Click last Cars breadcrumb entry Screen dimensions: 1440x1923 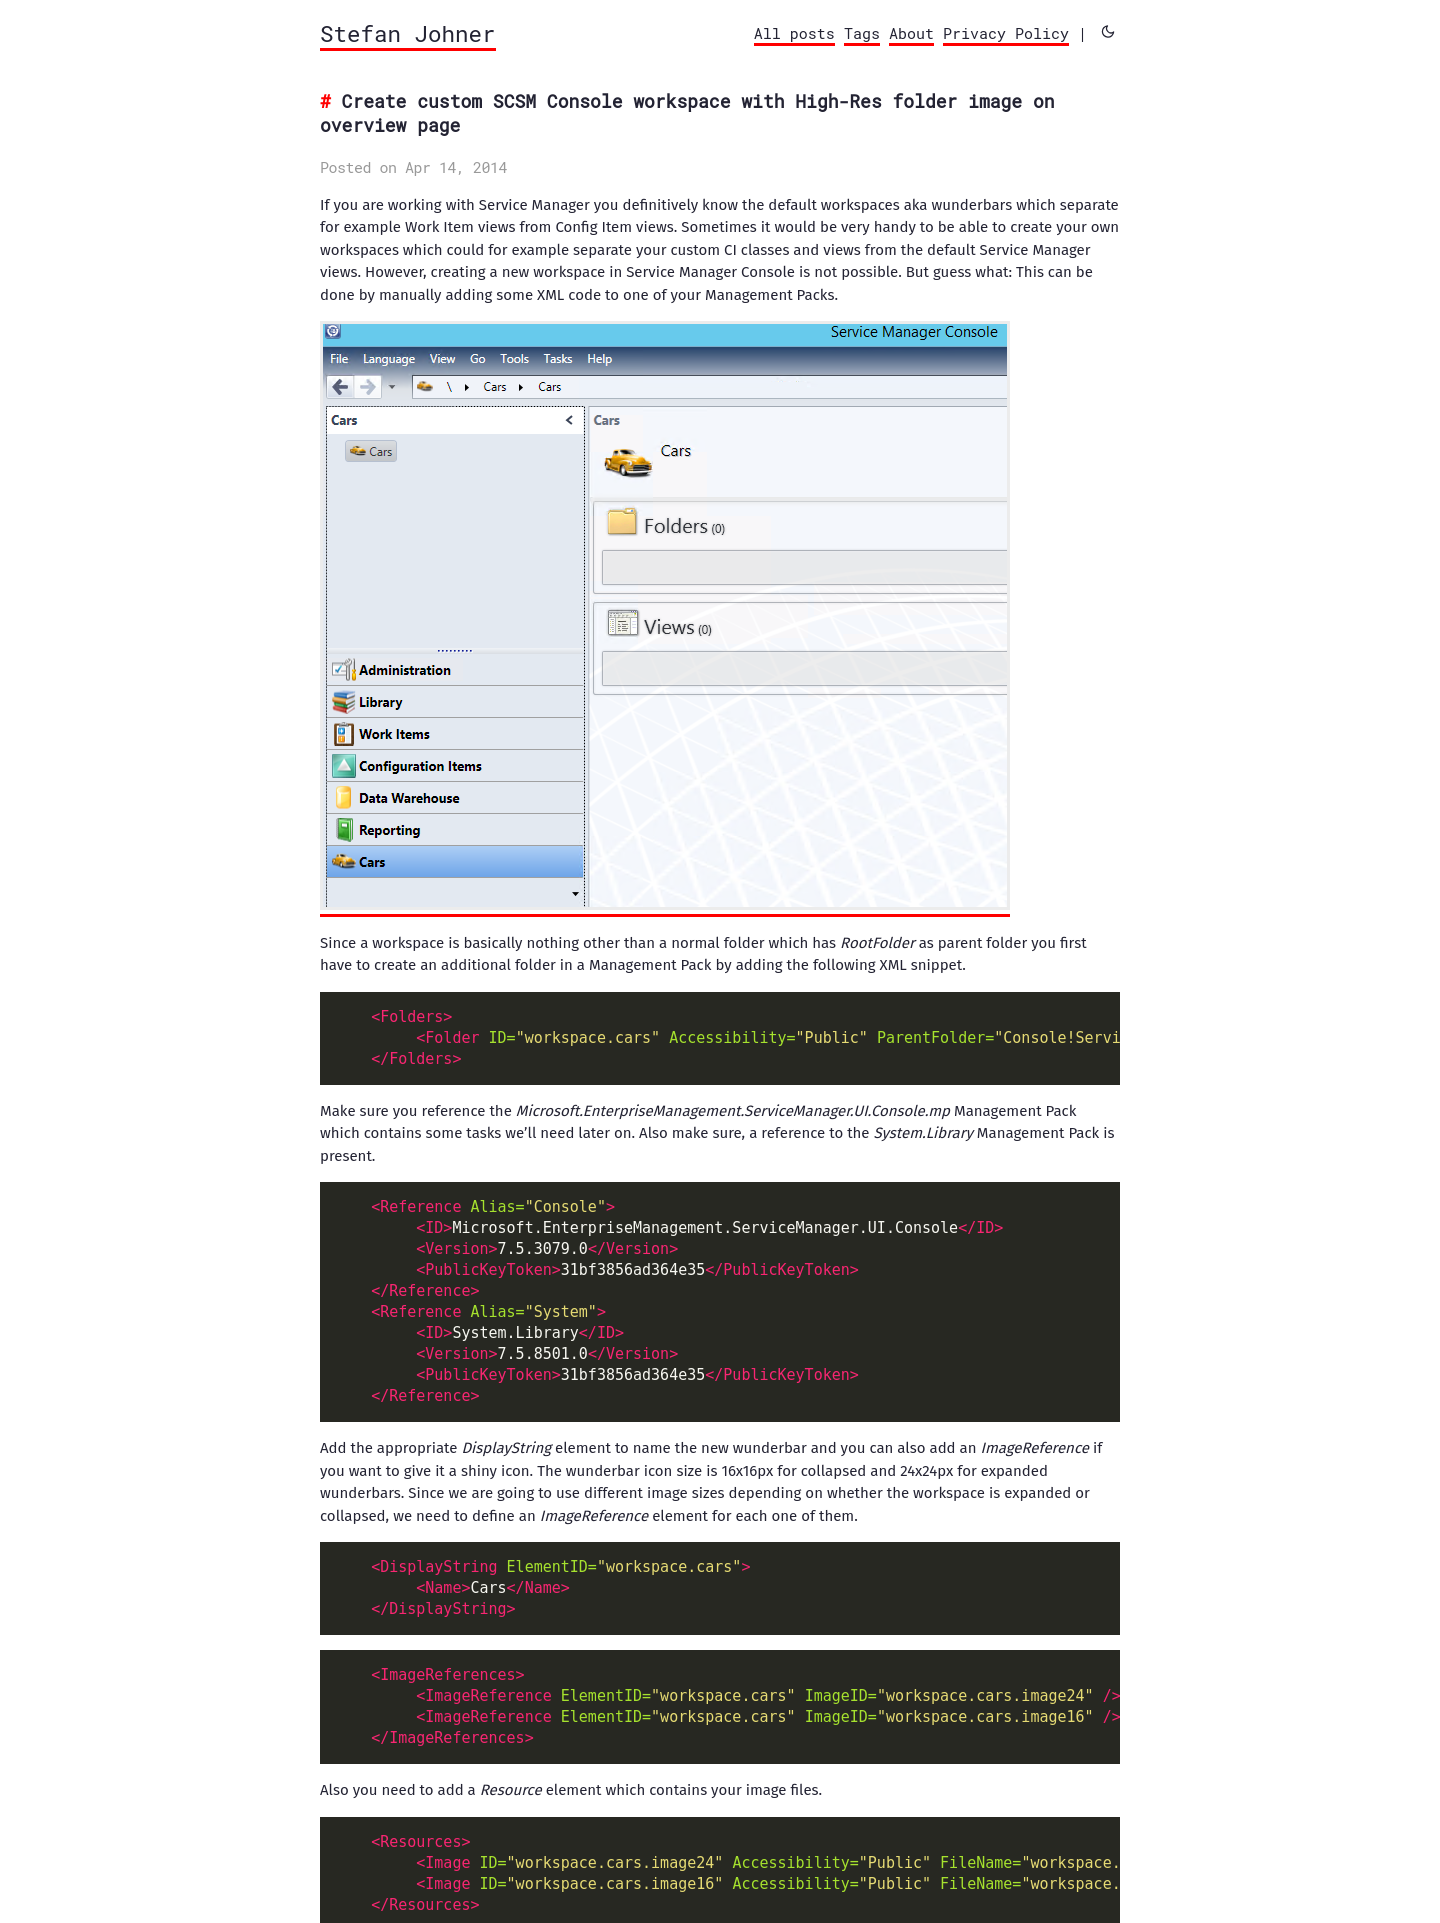[550, 387]
